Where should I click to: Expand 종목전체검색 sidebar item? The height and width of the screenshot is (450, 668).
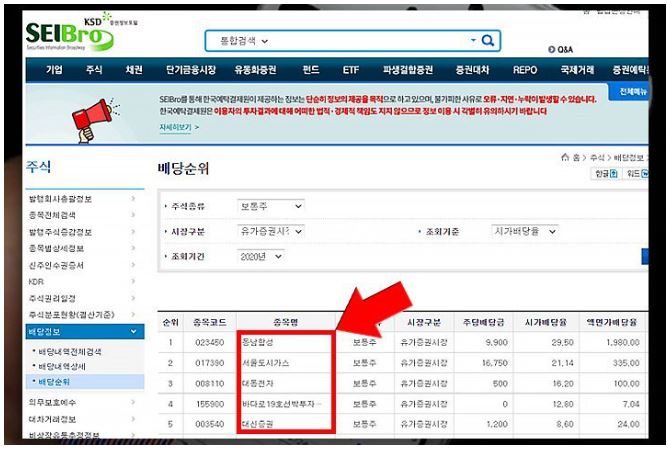tap(133, 215)
